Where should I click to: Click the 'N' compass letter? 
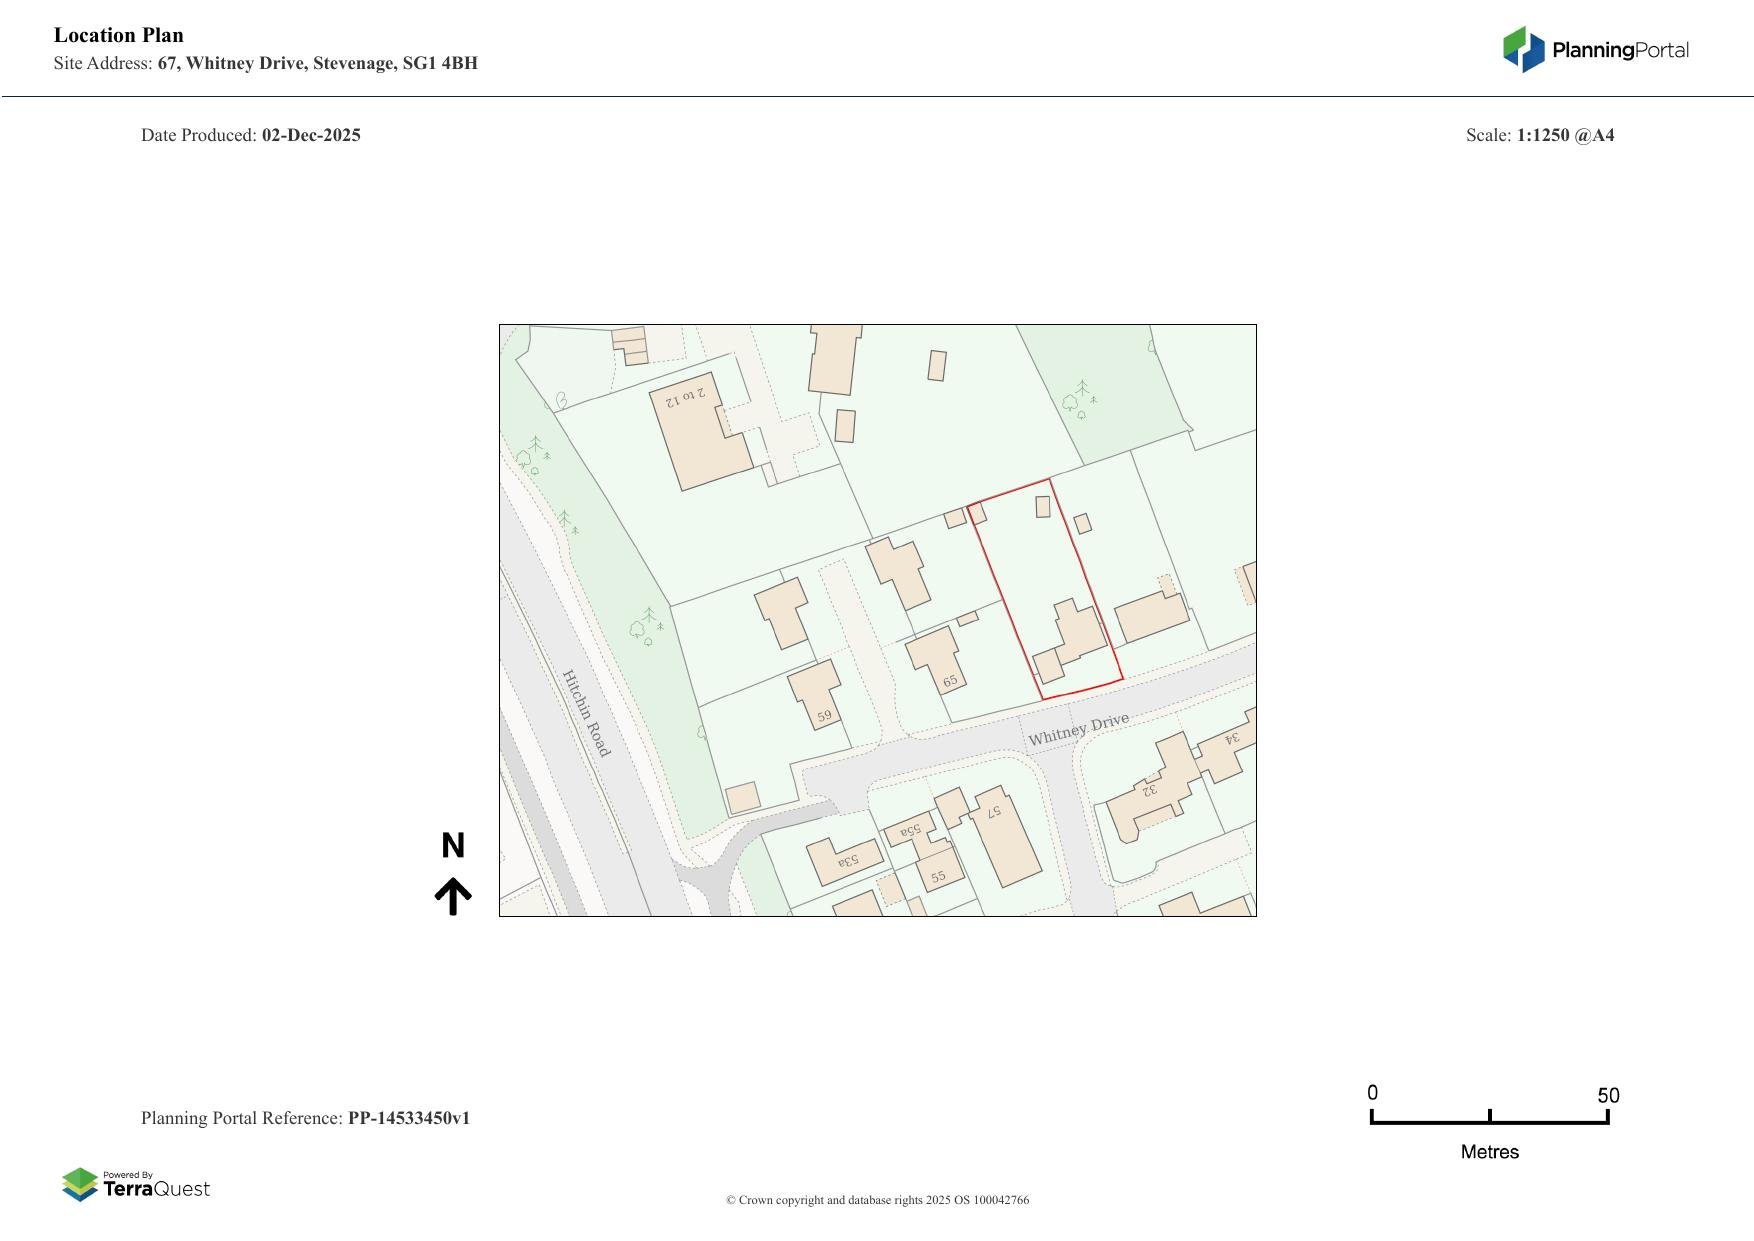coord(453,846)
